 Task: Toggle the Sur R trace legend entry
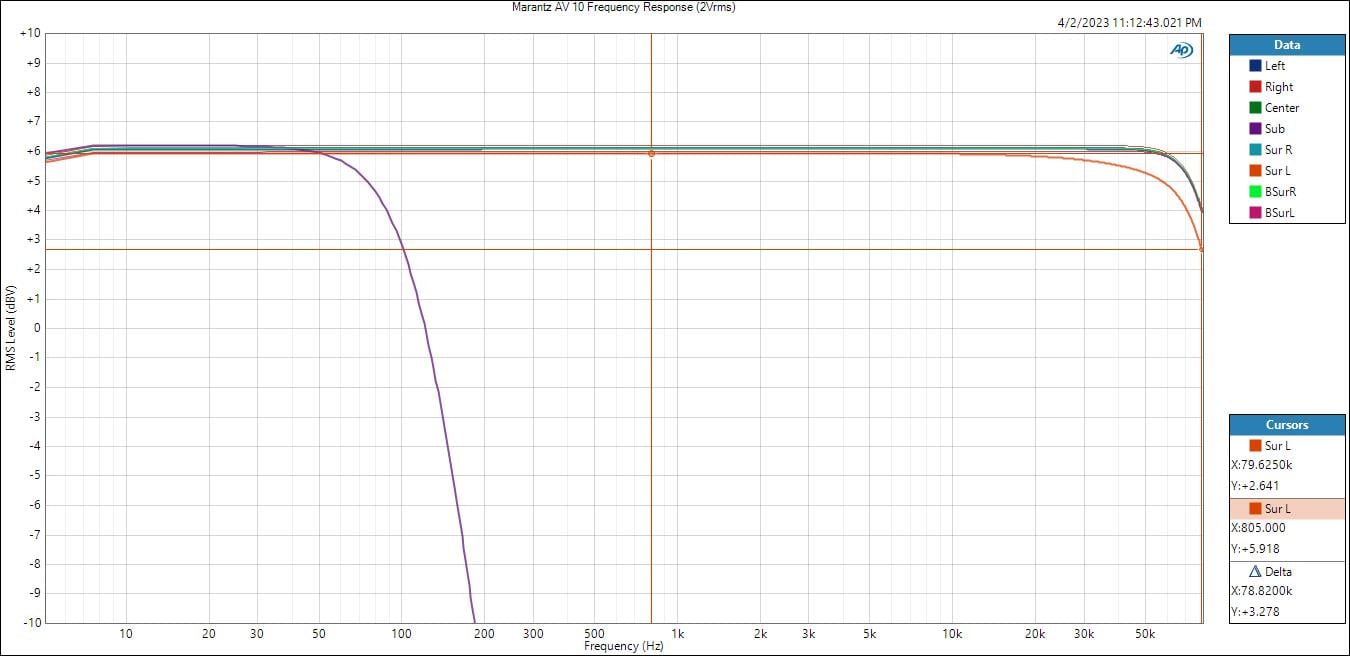click(x=1278, y=150)
